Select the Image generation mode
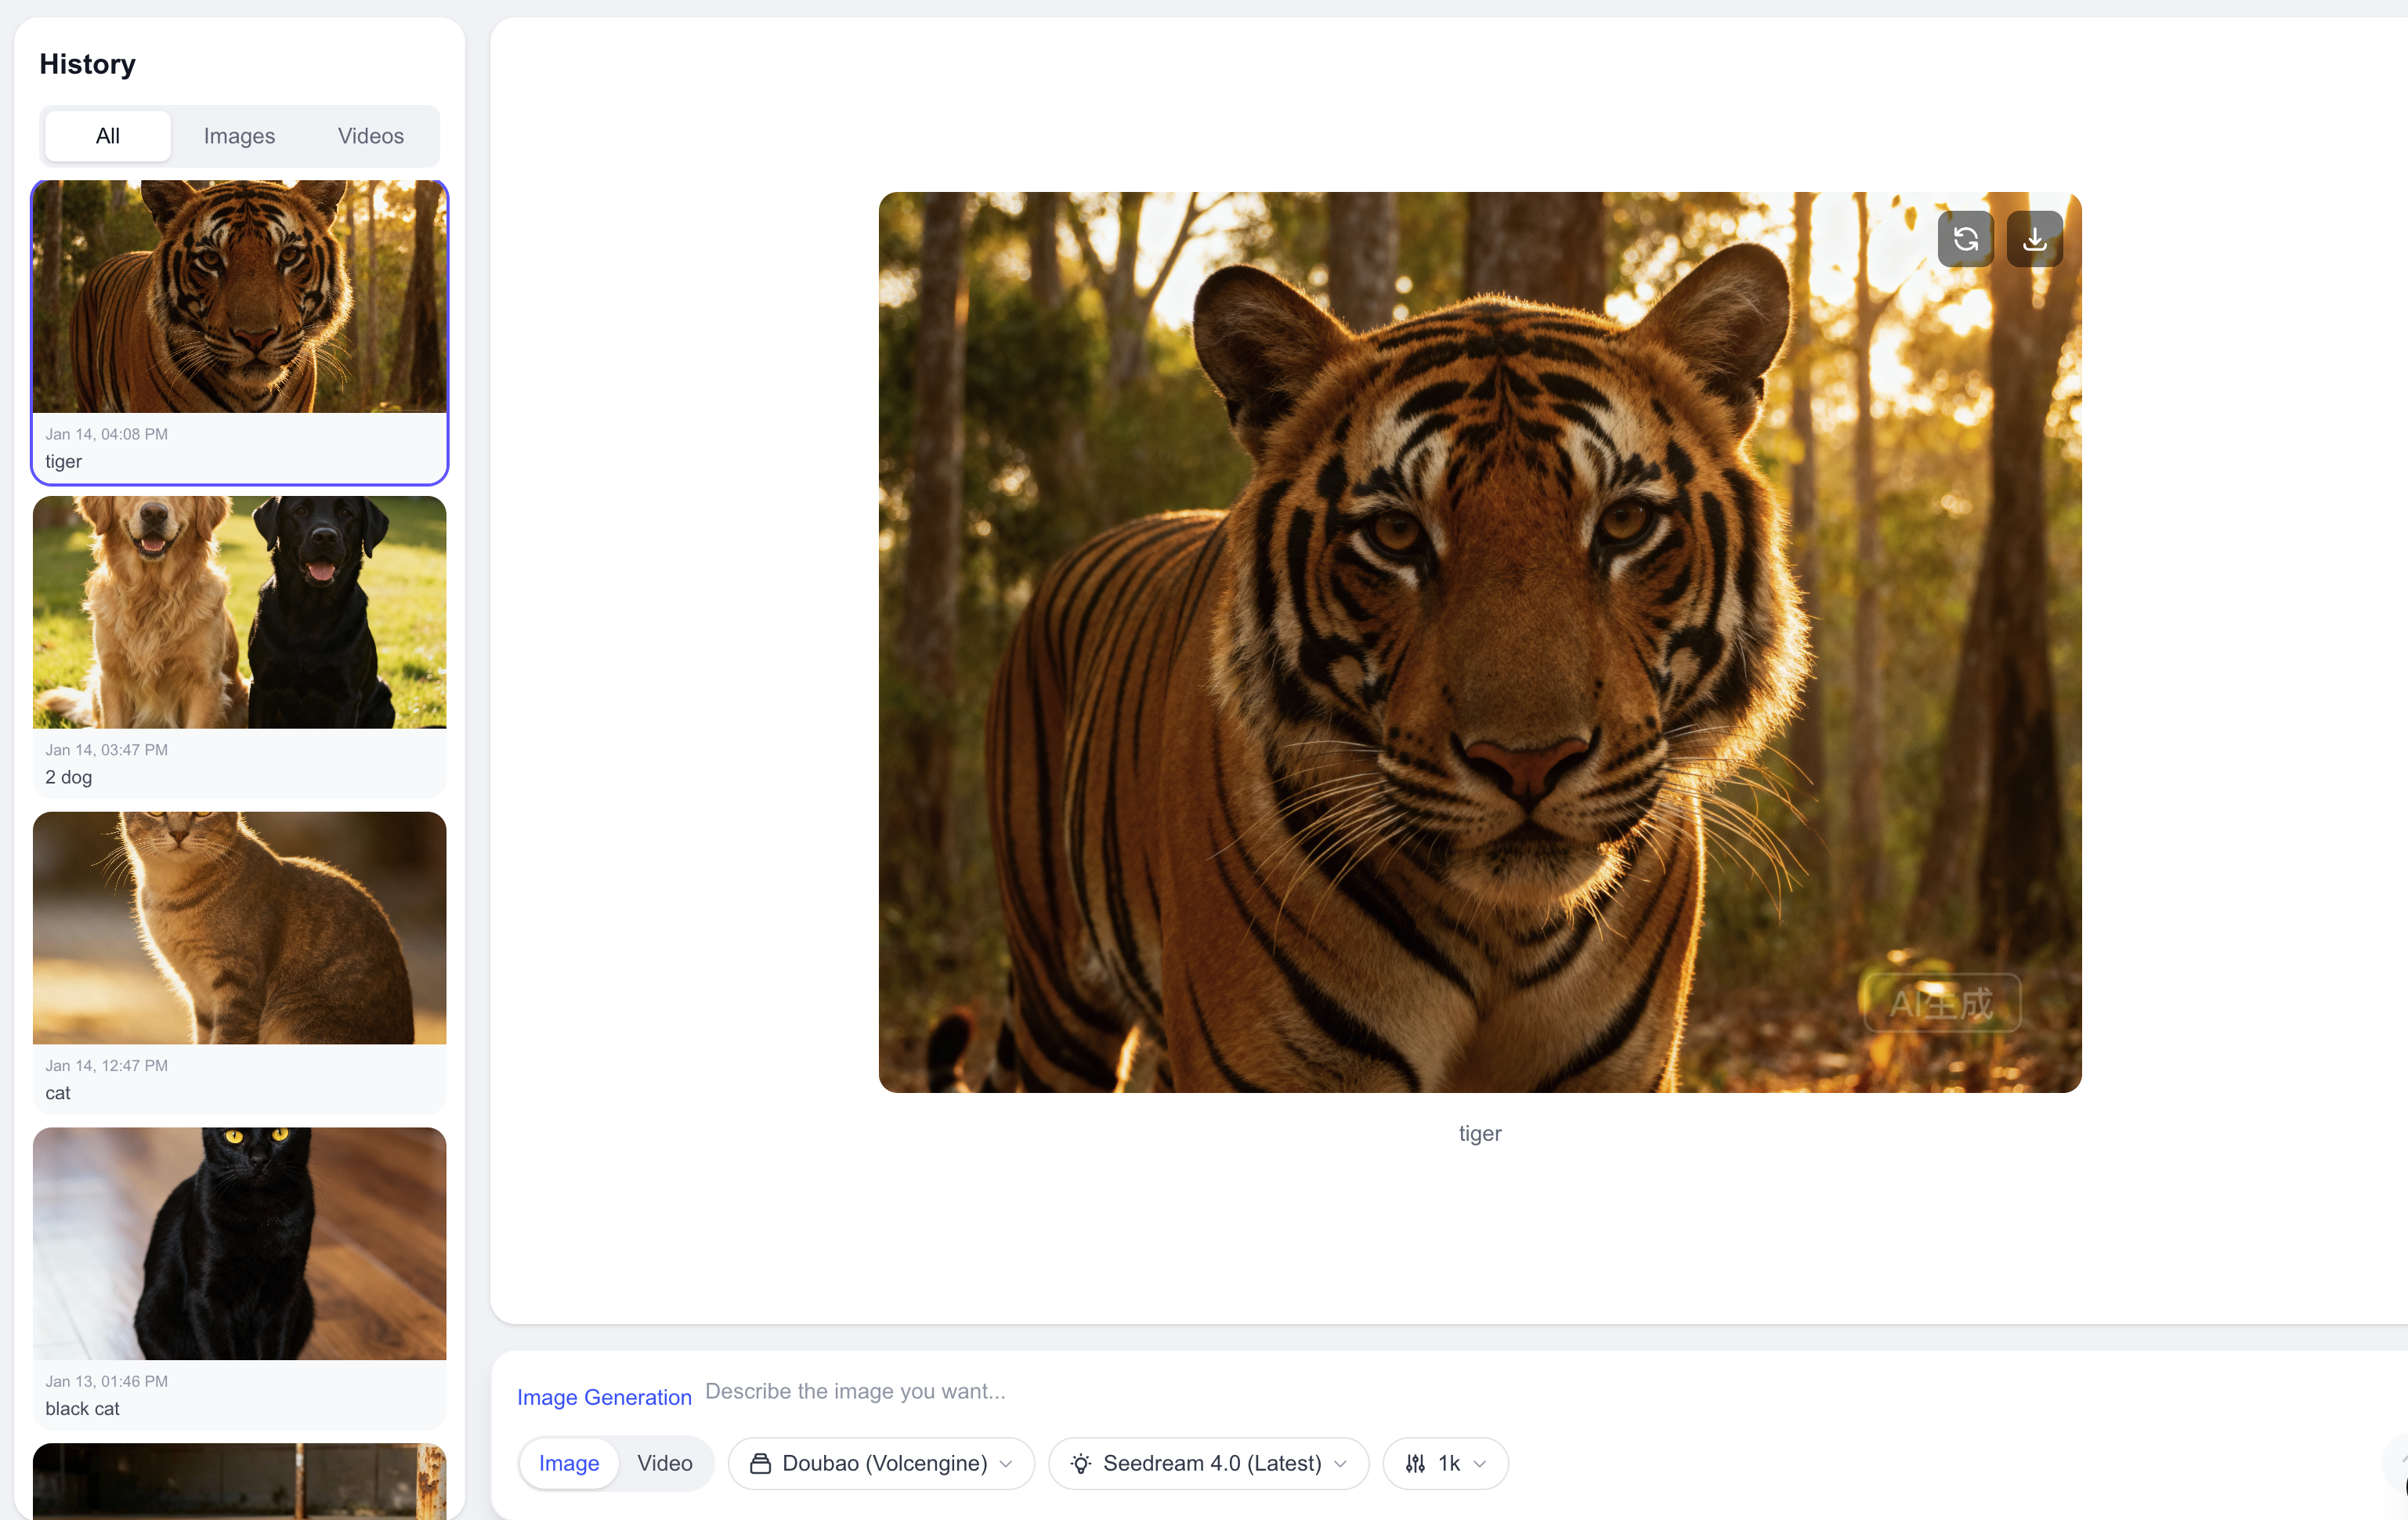Image resolution: width=2408 pixels, height=1520 pixels. tap(568, 1462)
